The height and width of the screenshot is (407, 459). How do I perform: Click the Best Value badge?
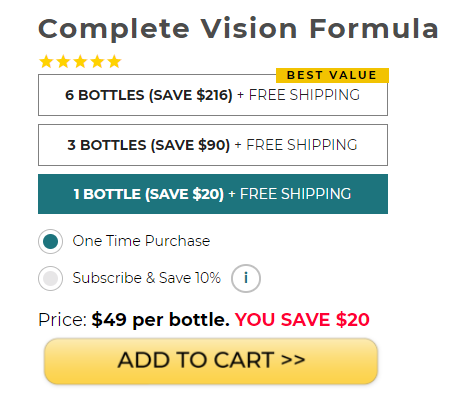coord(332,75)
